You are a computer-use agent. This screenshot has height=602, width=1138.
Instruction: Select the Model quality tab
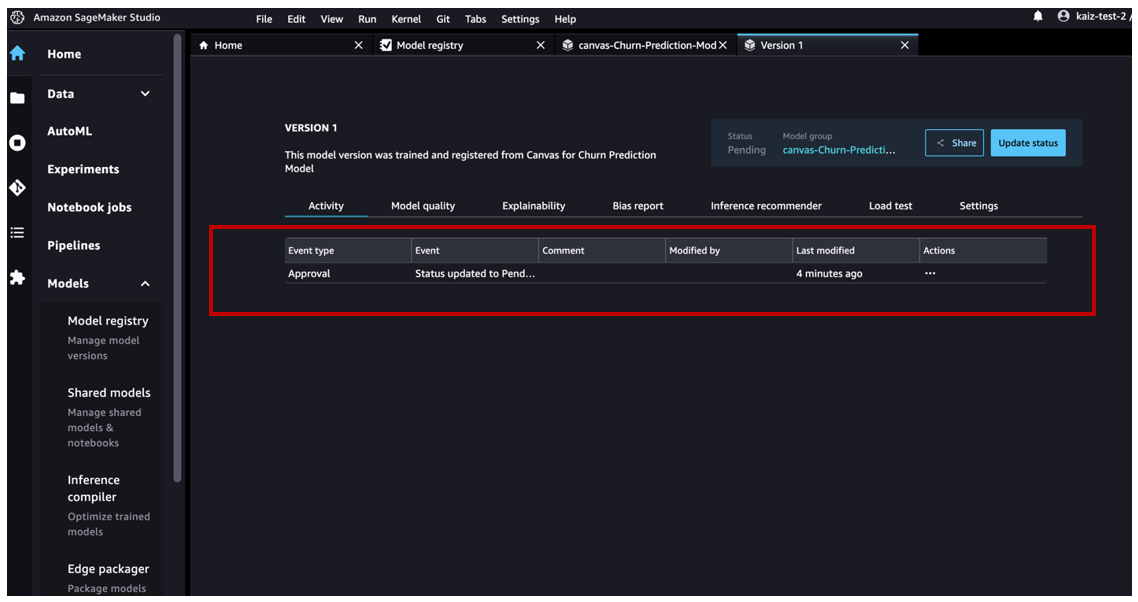(423, 206)
